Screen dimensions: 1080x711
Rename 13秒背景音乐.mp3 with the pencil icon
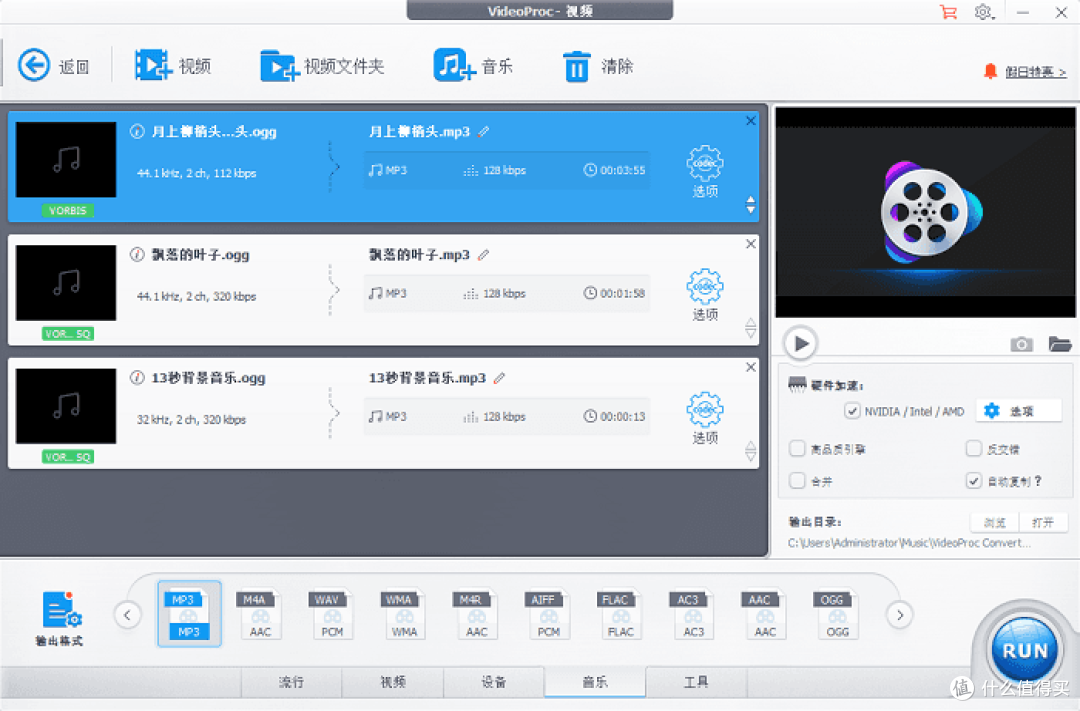(499, 378)
